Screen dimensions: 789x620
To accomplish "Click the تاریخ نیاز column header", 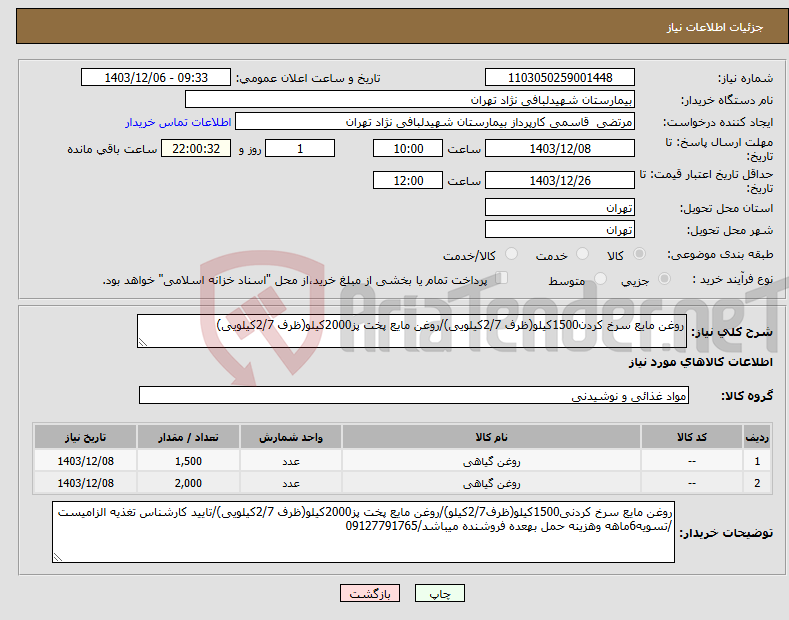I will point(86,437).
